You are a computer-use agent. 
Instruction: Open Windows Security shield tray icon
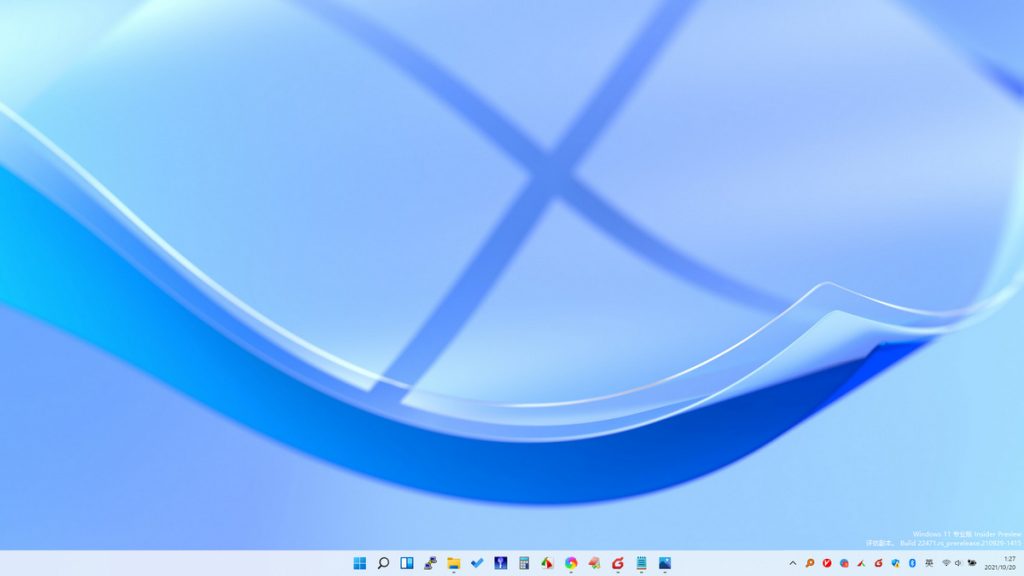(x=895, y=563)
